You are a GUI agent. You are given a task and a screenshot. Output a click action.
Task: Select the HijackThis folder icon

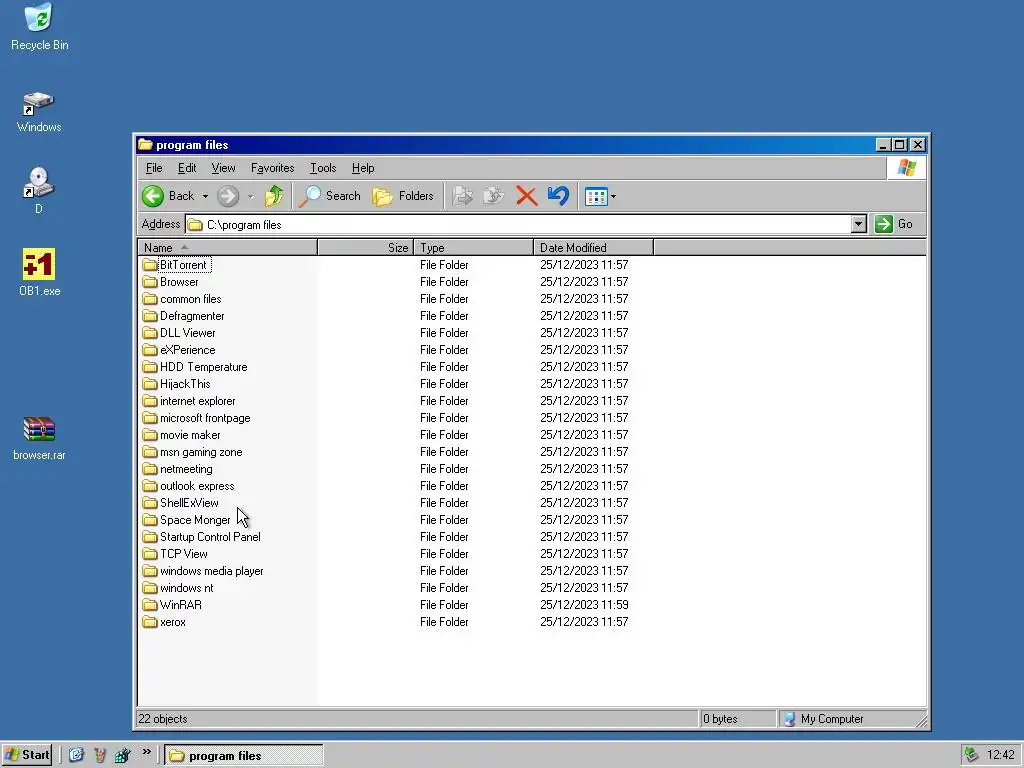[x=150, y=383]
